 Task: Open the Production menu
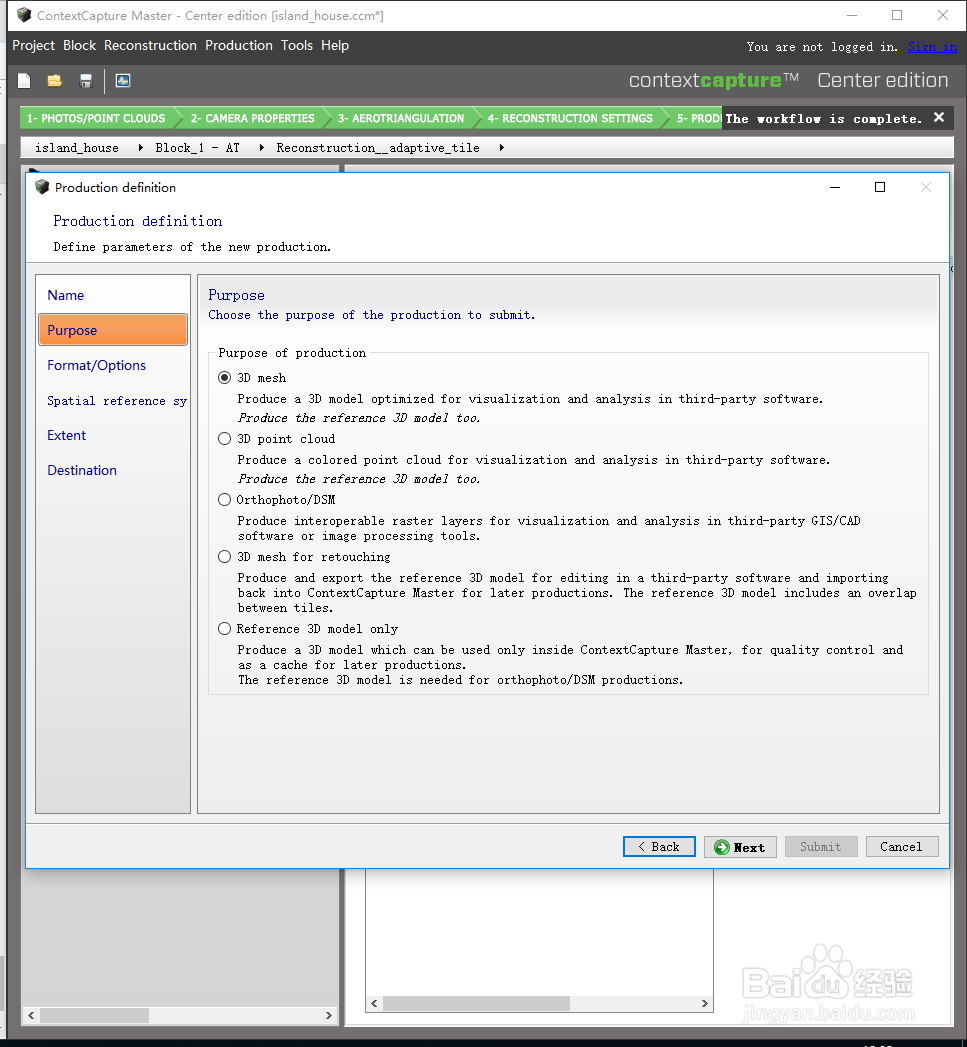click(239, 45)
